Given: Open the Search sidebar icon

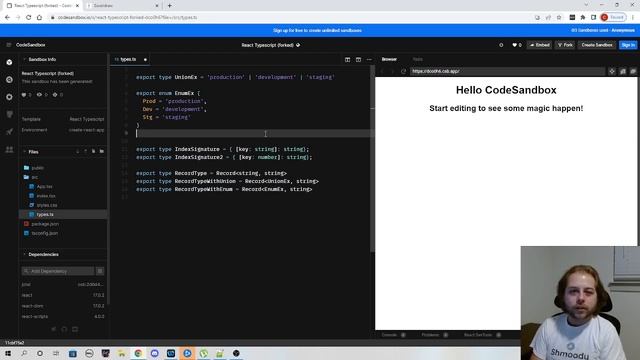Looking at the screenshot, I should point(9,80).
